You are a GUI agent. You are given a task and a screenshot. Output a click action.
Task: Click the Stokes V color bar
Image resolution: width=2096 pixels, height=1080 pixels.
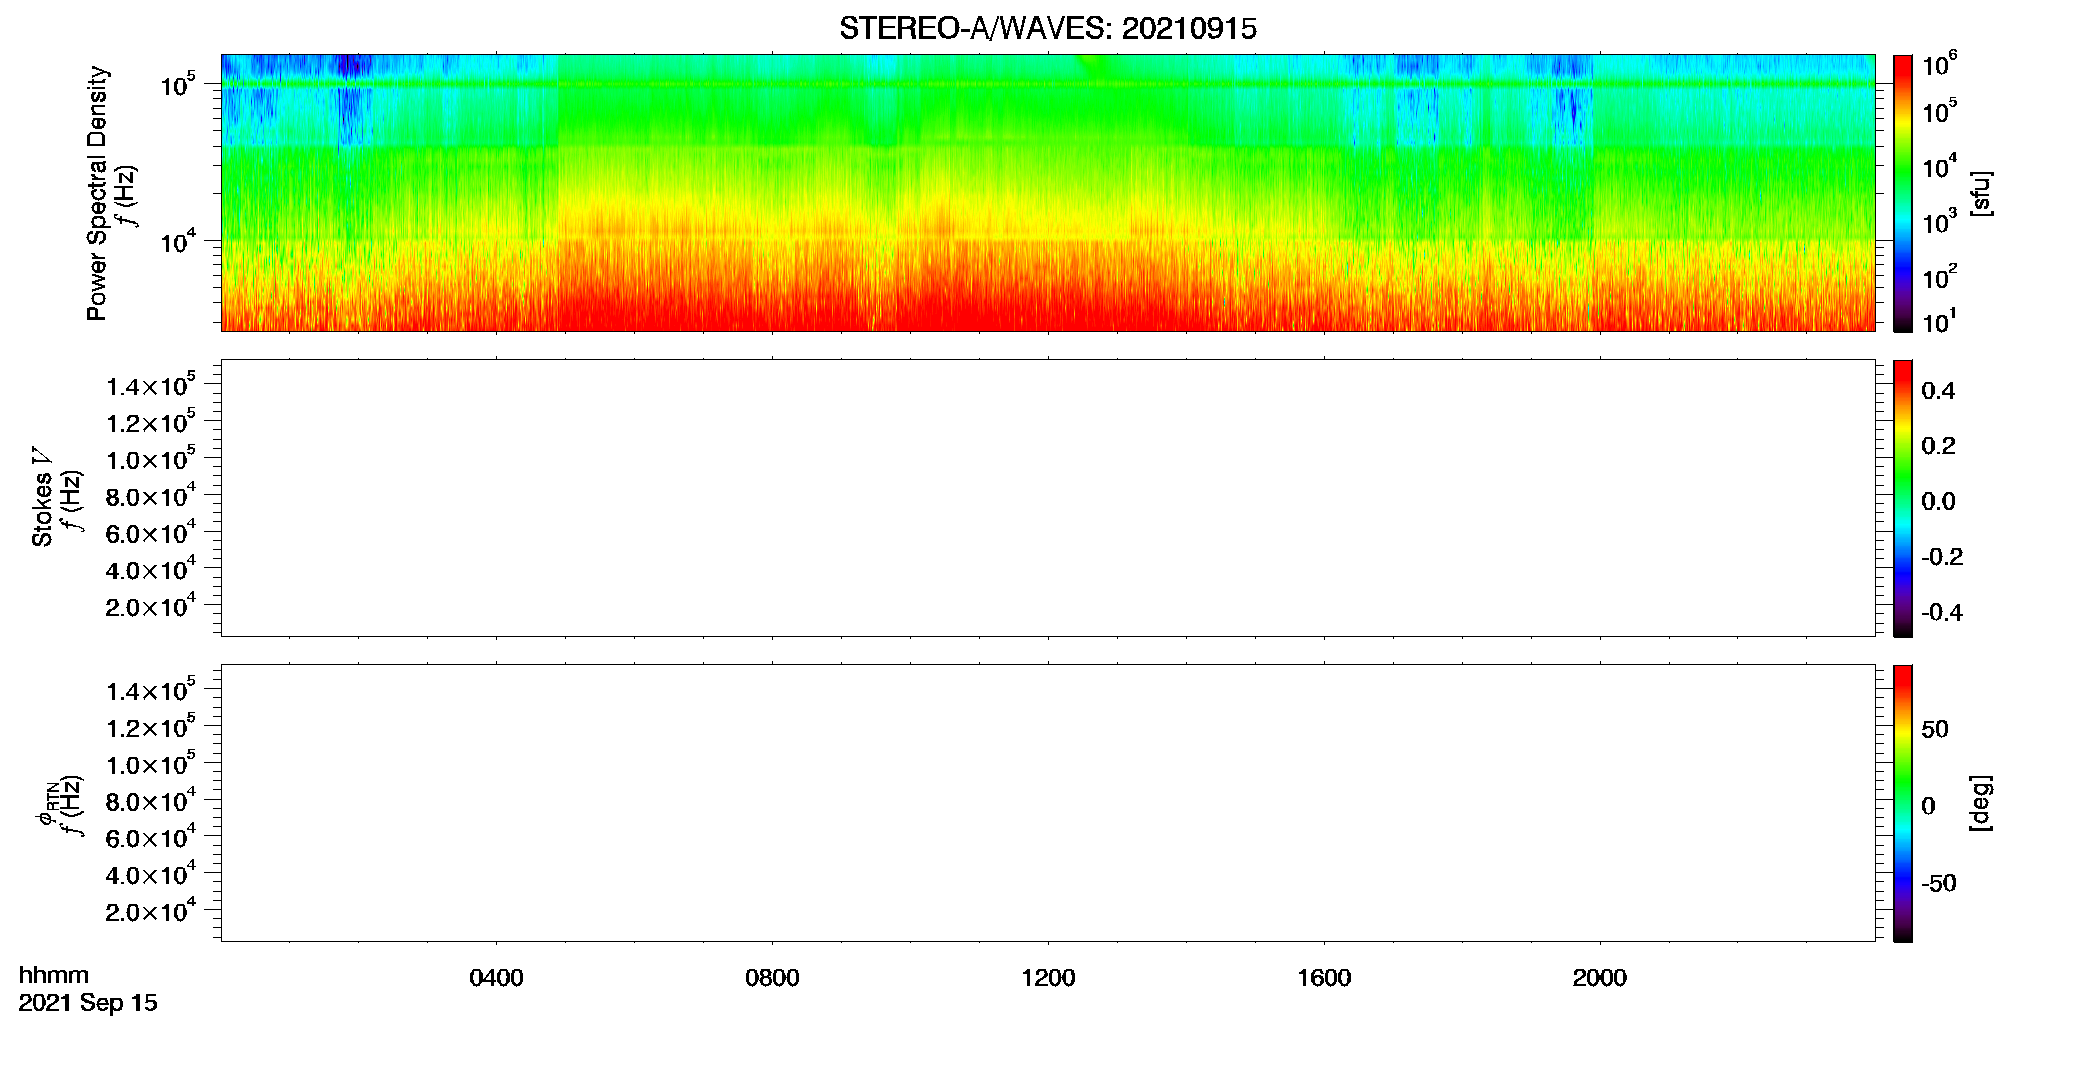1903,498
